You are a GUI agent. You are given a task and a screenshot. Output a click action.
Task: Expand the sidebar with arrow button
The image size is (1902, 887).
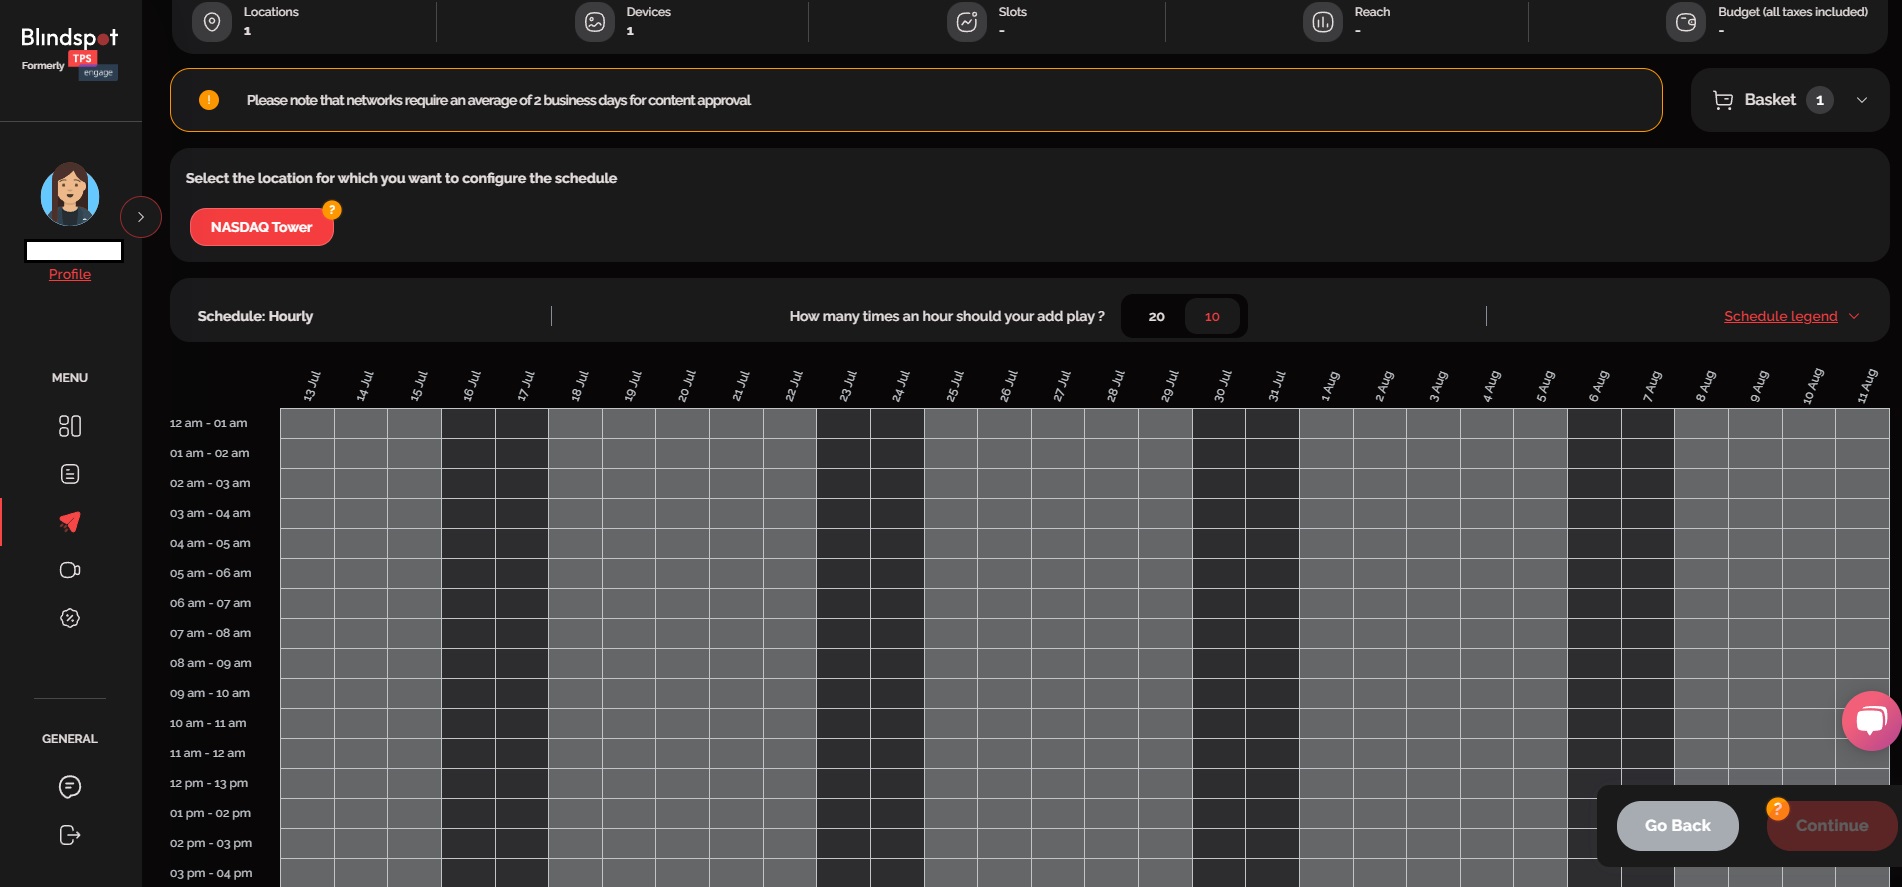[x=141, y=217]
